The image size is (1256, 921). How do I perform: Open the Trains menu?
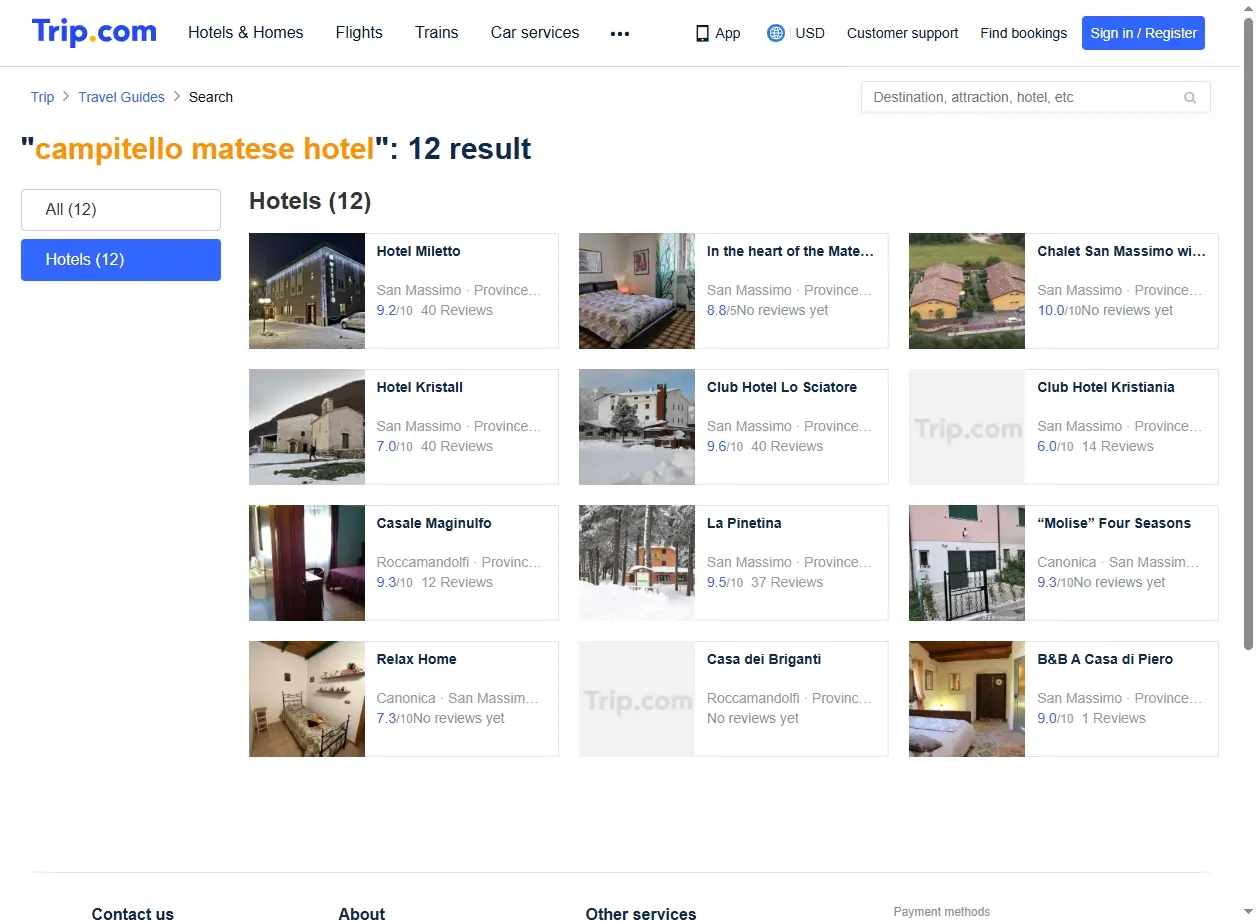click(437, 32)
